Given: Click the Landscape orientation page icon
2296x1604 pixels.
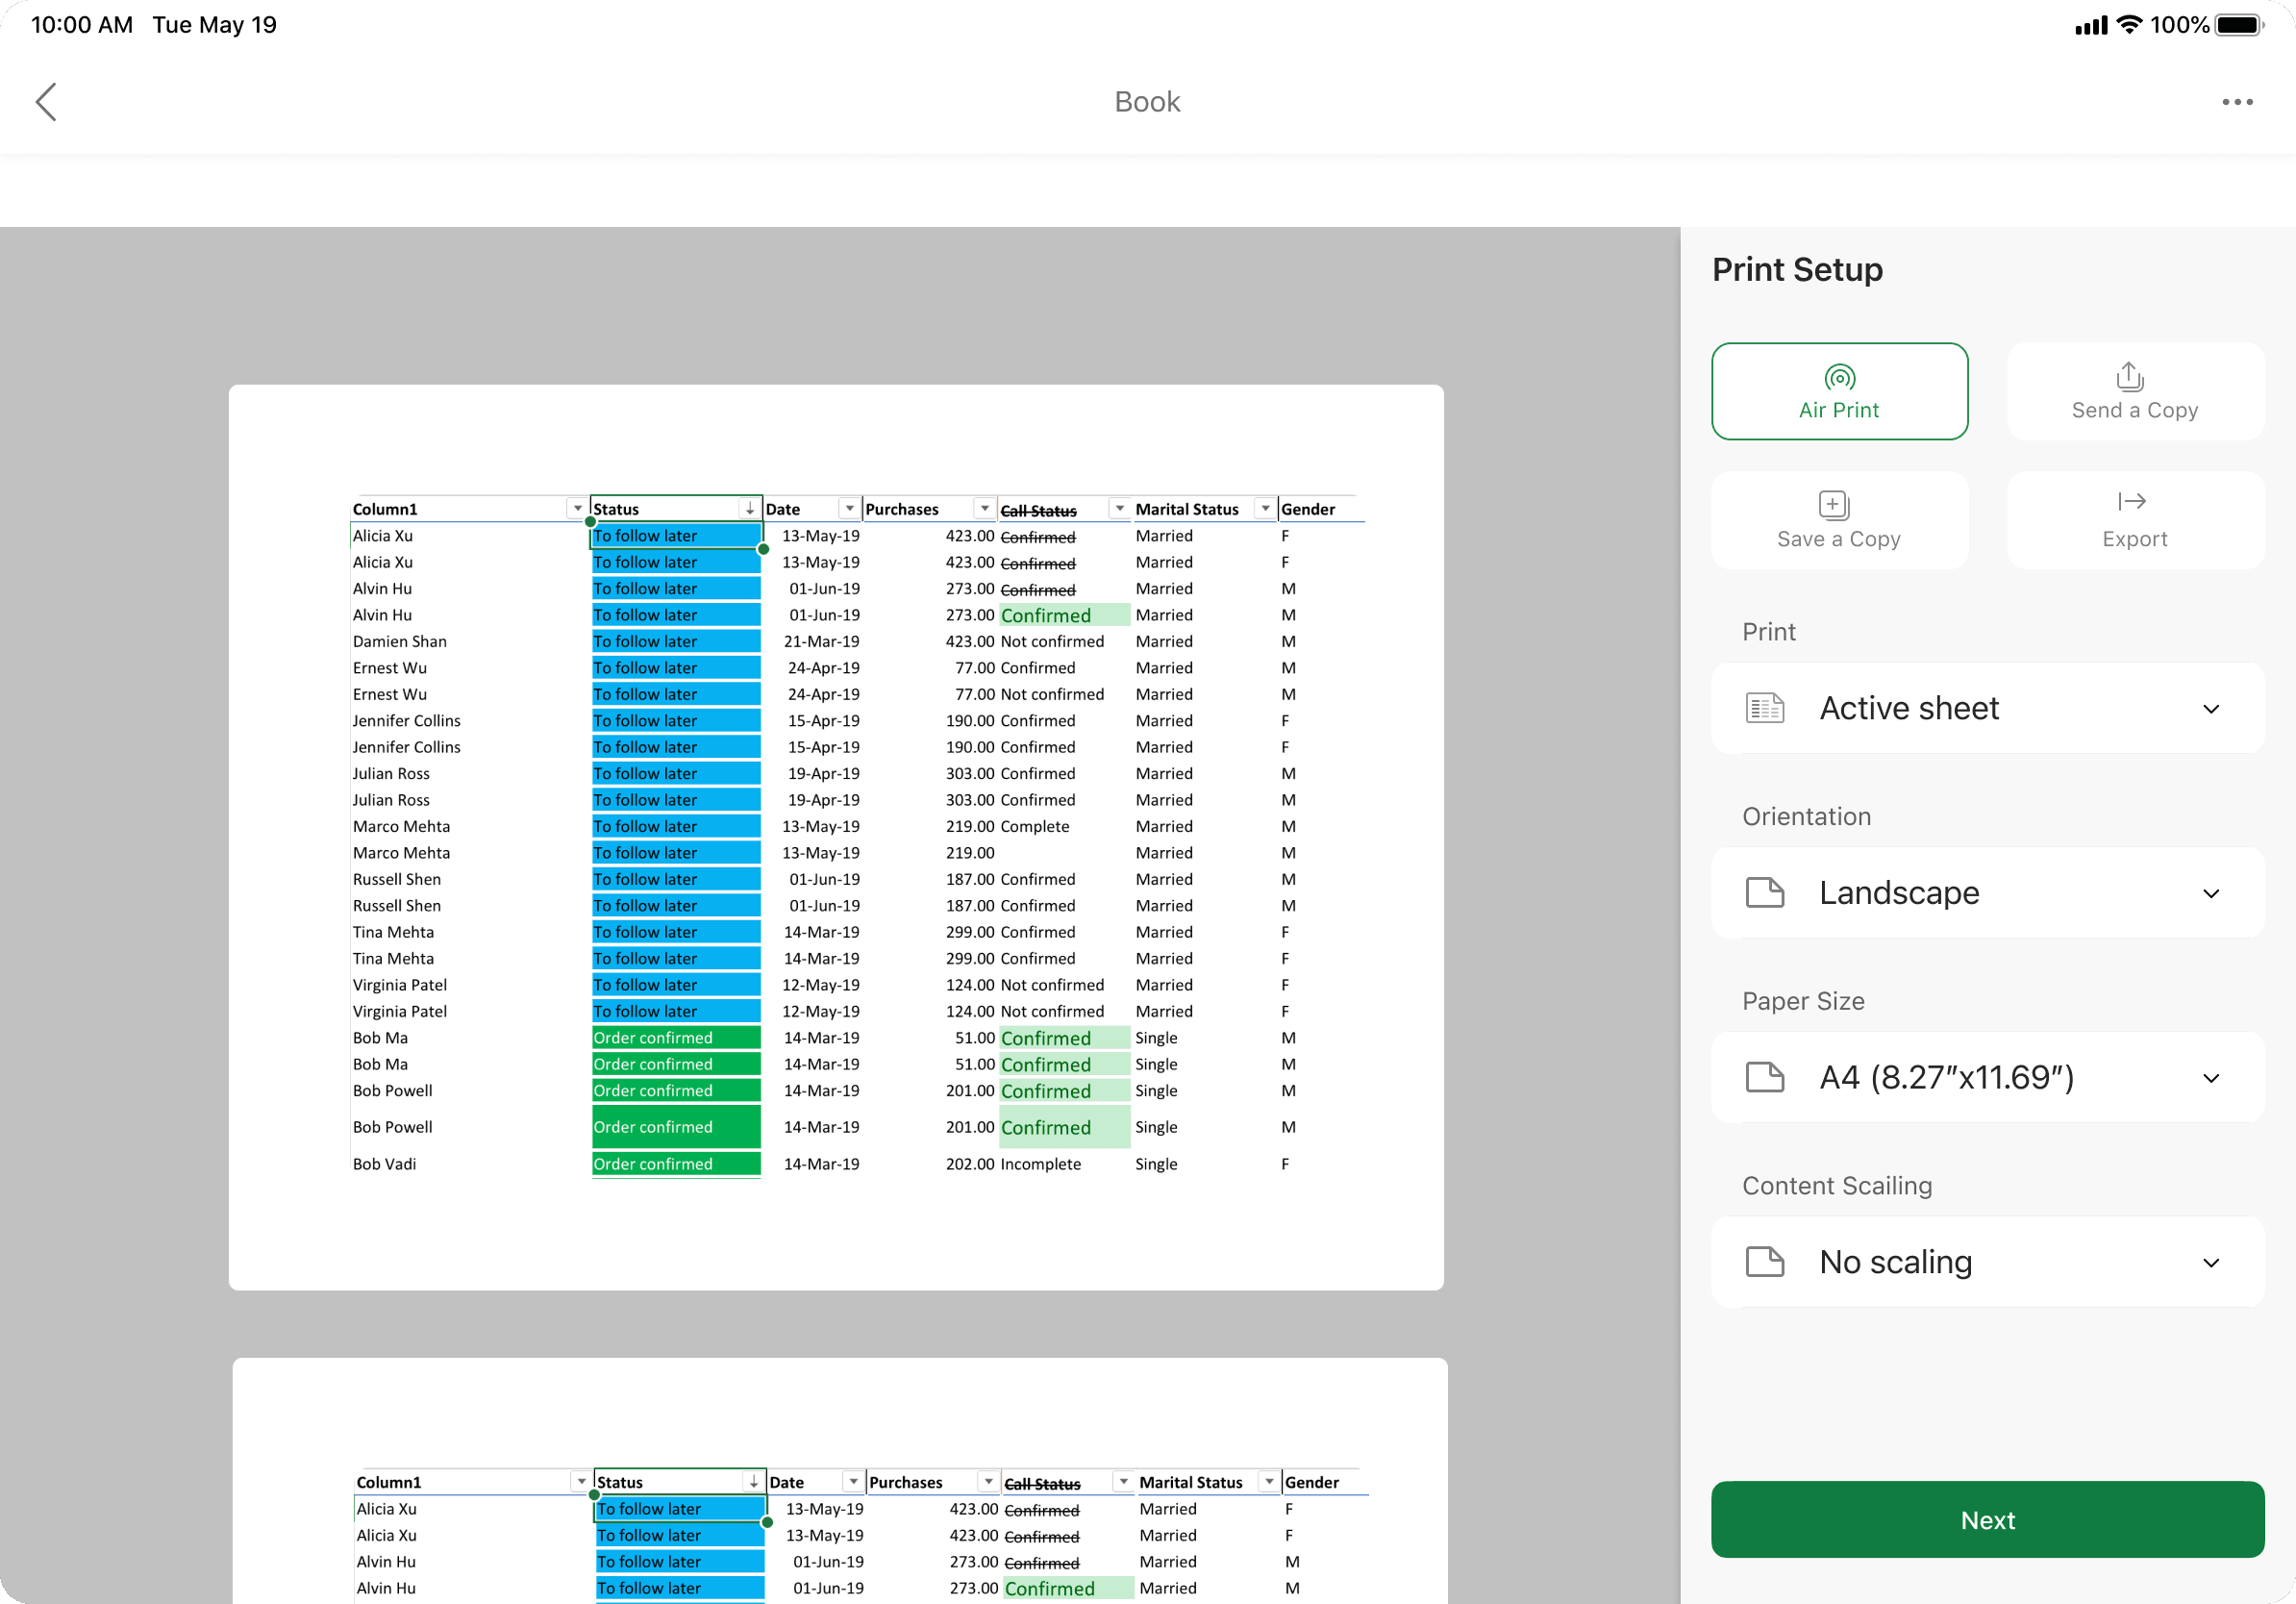Looking at the screenshot, I should tap(1765, 892).
